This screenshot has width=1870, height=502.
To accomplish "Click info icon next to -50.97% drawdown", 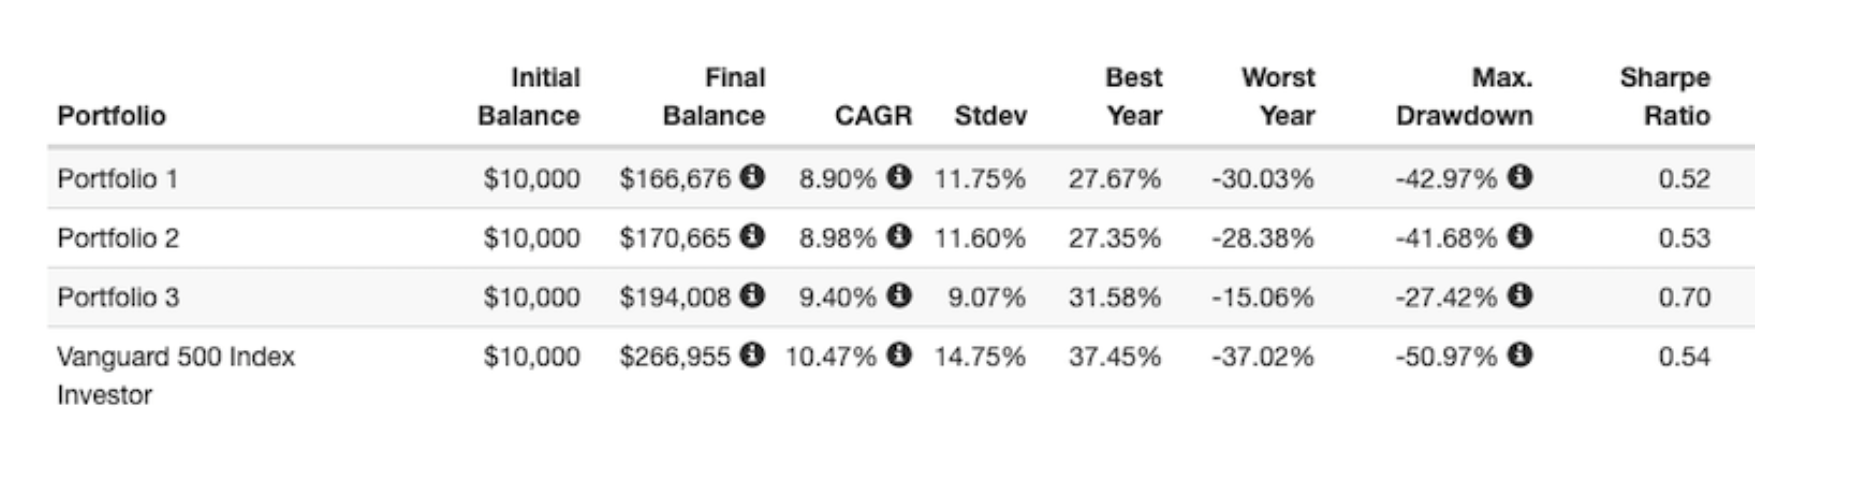I will coord(1520,354).
